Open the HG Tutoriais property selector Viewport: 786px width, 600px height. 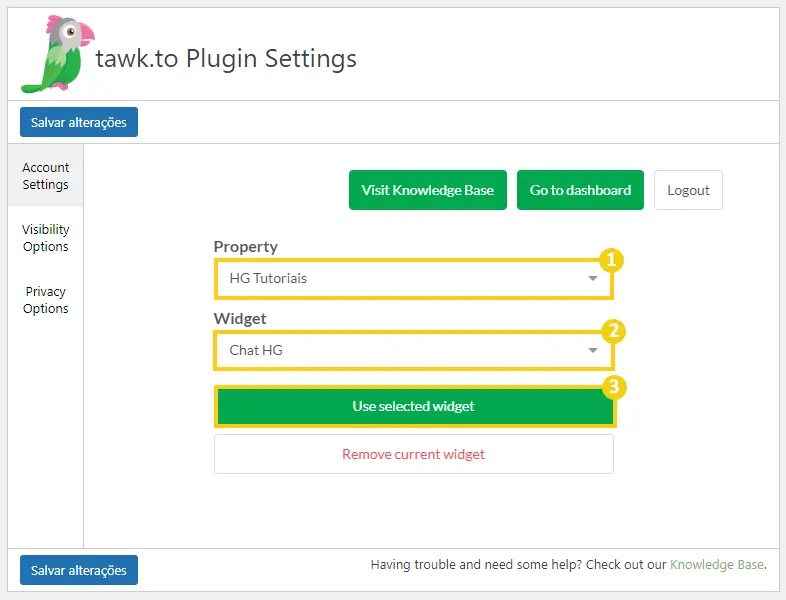(414, 279)
